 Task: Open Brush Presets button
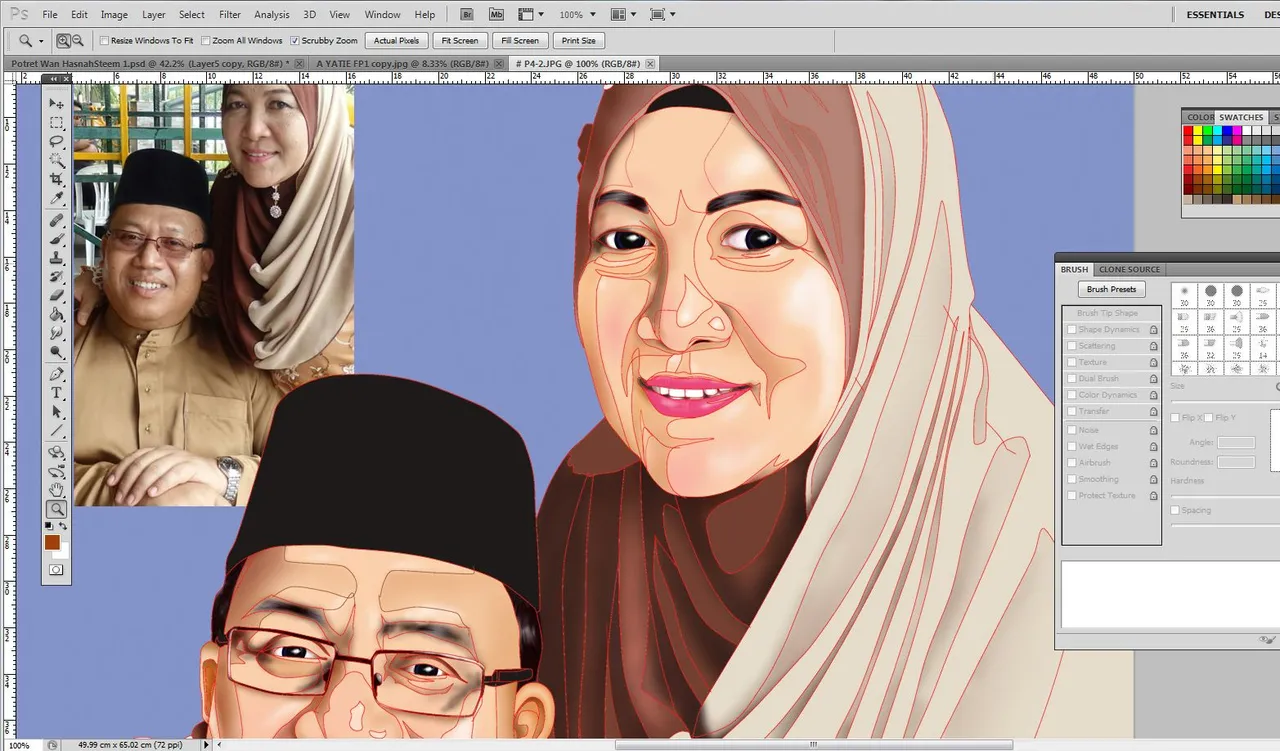(1111, 289)
